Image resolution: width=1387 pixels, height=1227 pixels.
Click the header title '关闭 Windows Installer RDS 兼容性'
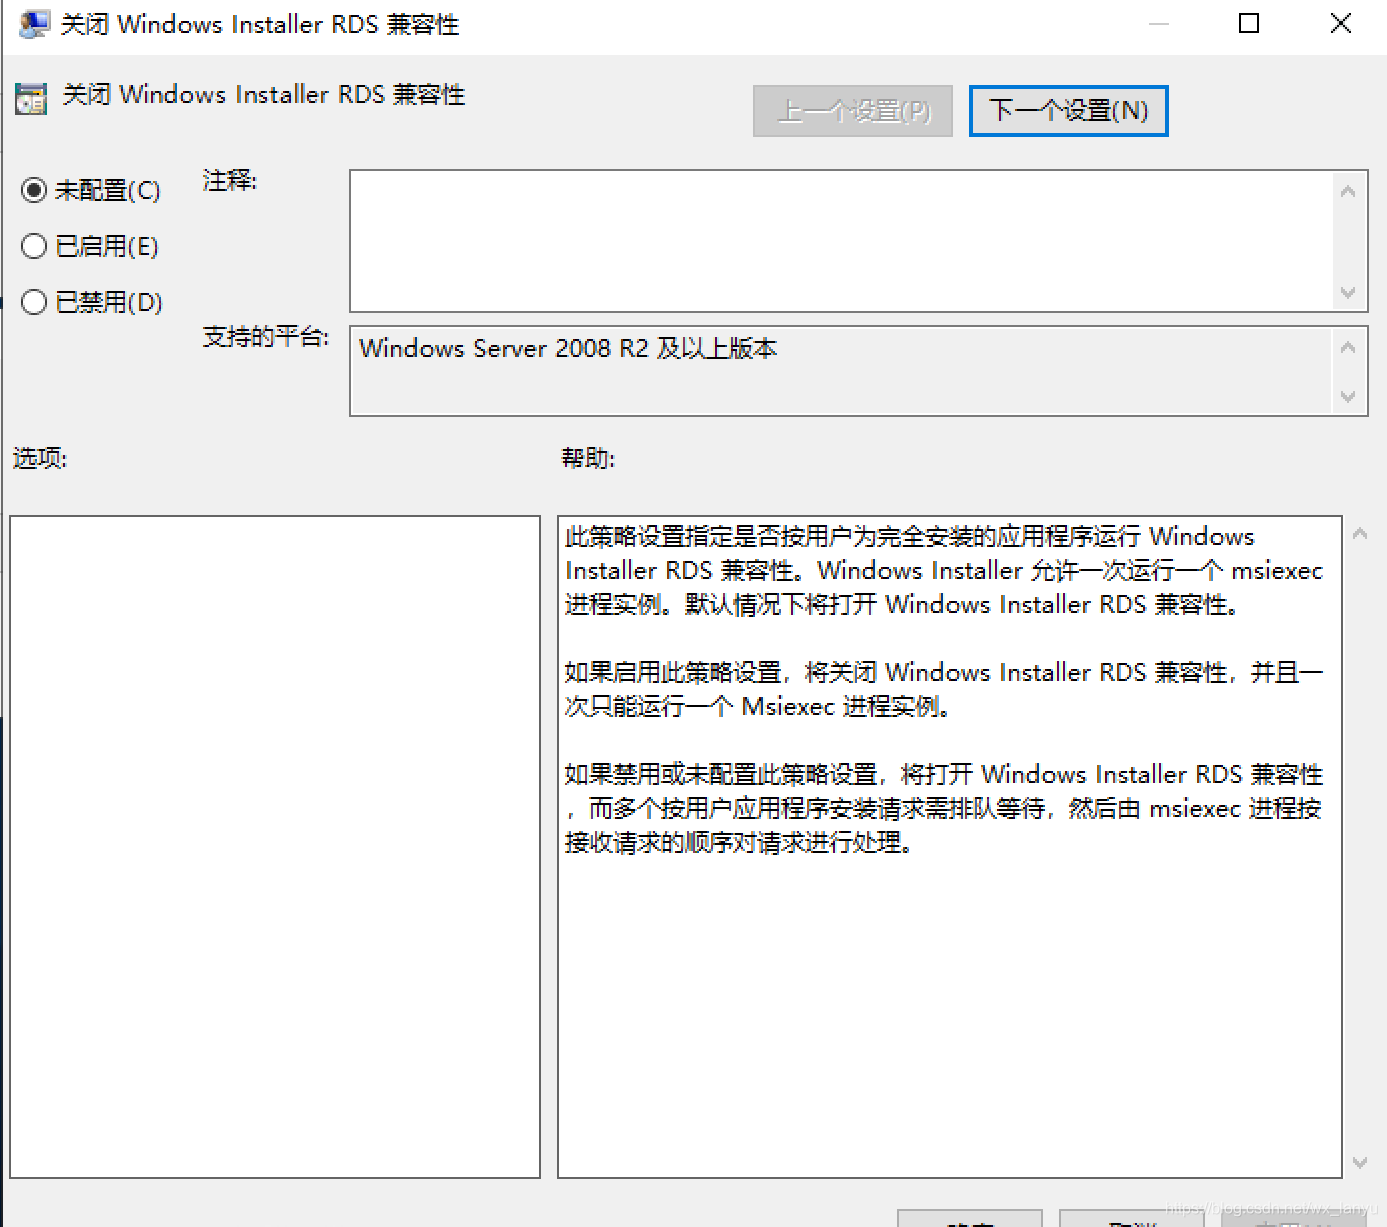264,95
